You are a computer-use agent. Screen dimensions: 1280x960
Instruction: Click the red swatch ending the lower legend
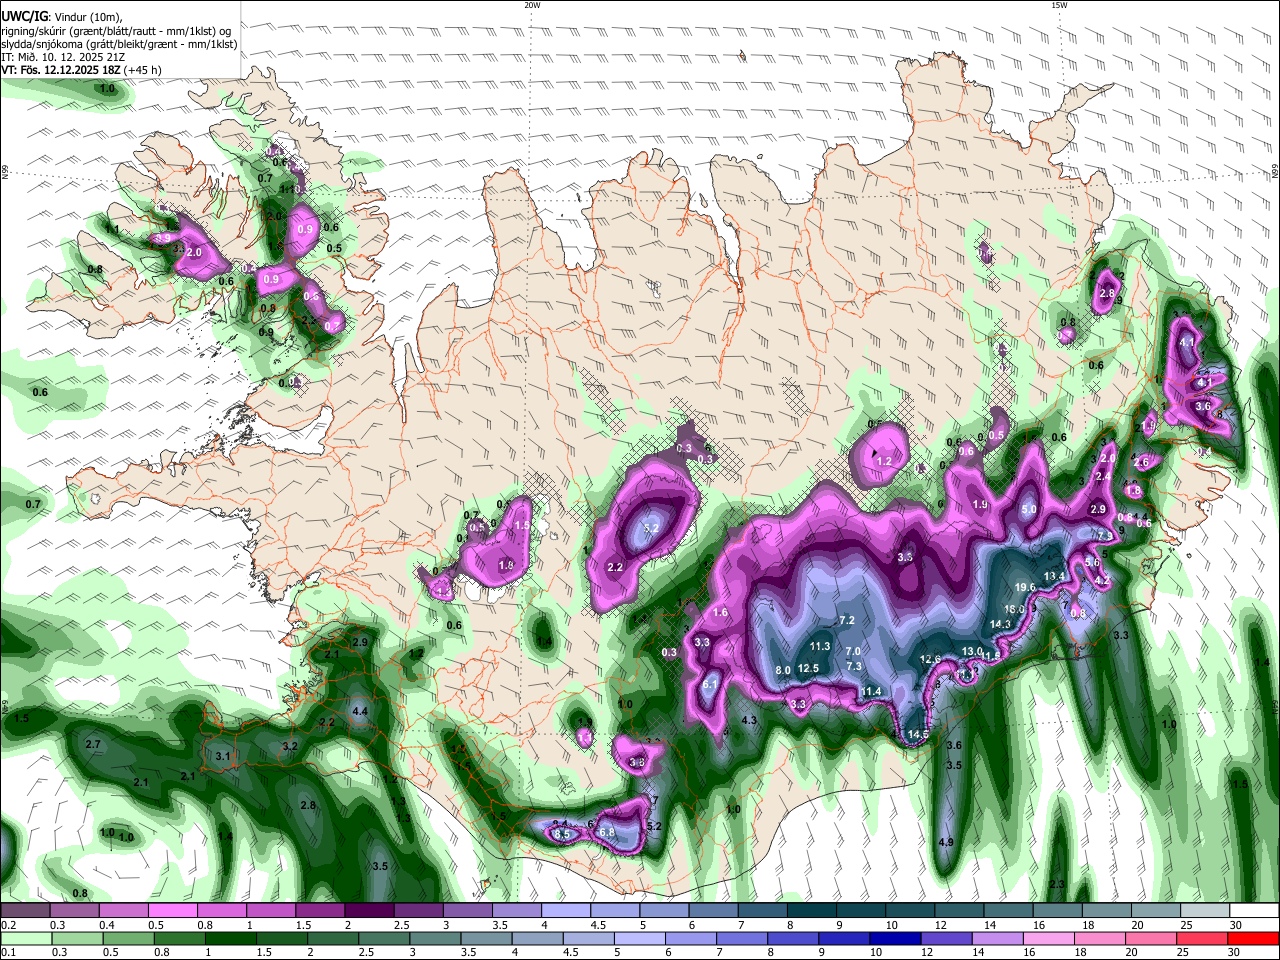point(1253,939)
